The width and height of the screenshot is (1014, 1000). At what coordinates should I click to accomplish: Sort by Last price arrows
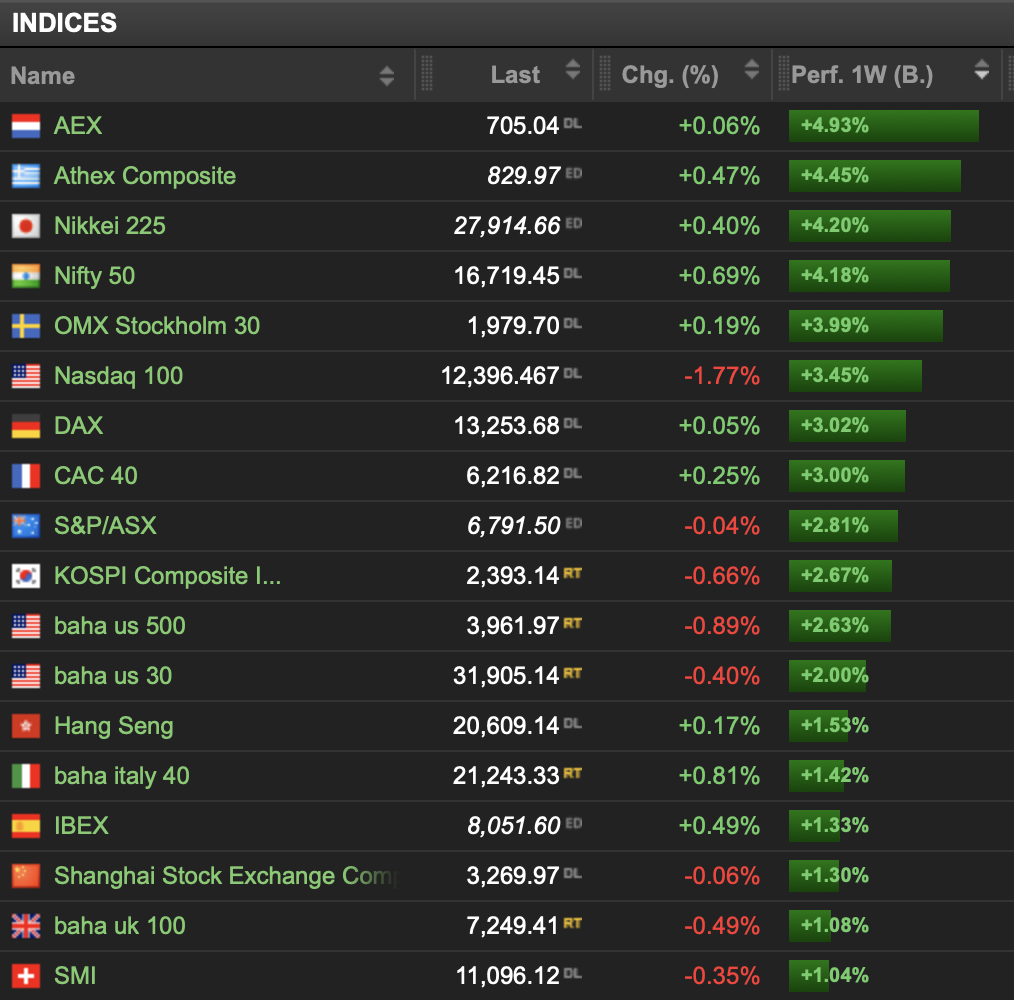tap(573, 69)
